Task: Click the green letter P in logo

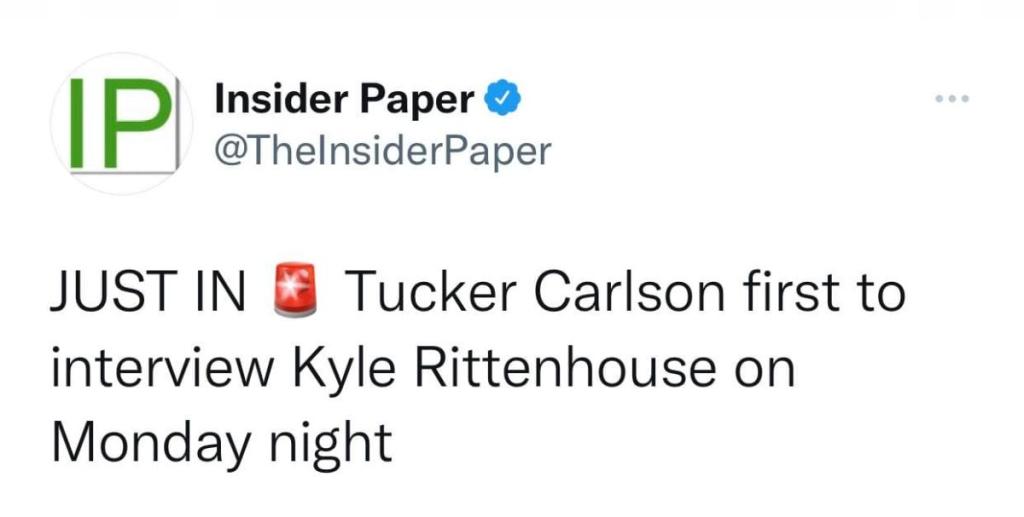Action: tap(139, 124)
